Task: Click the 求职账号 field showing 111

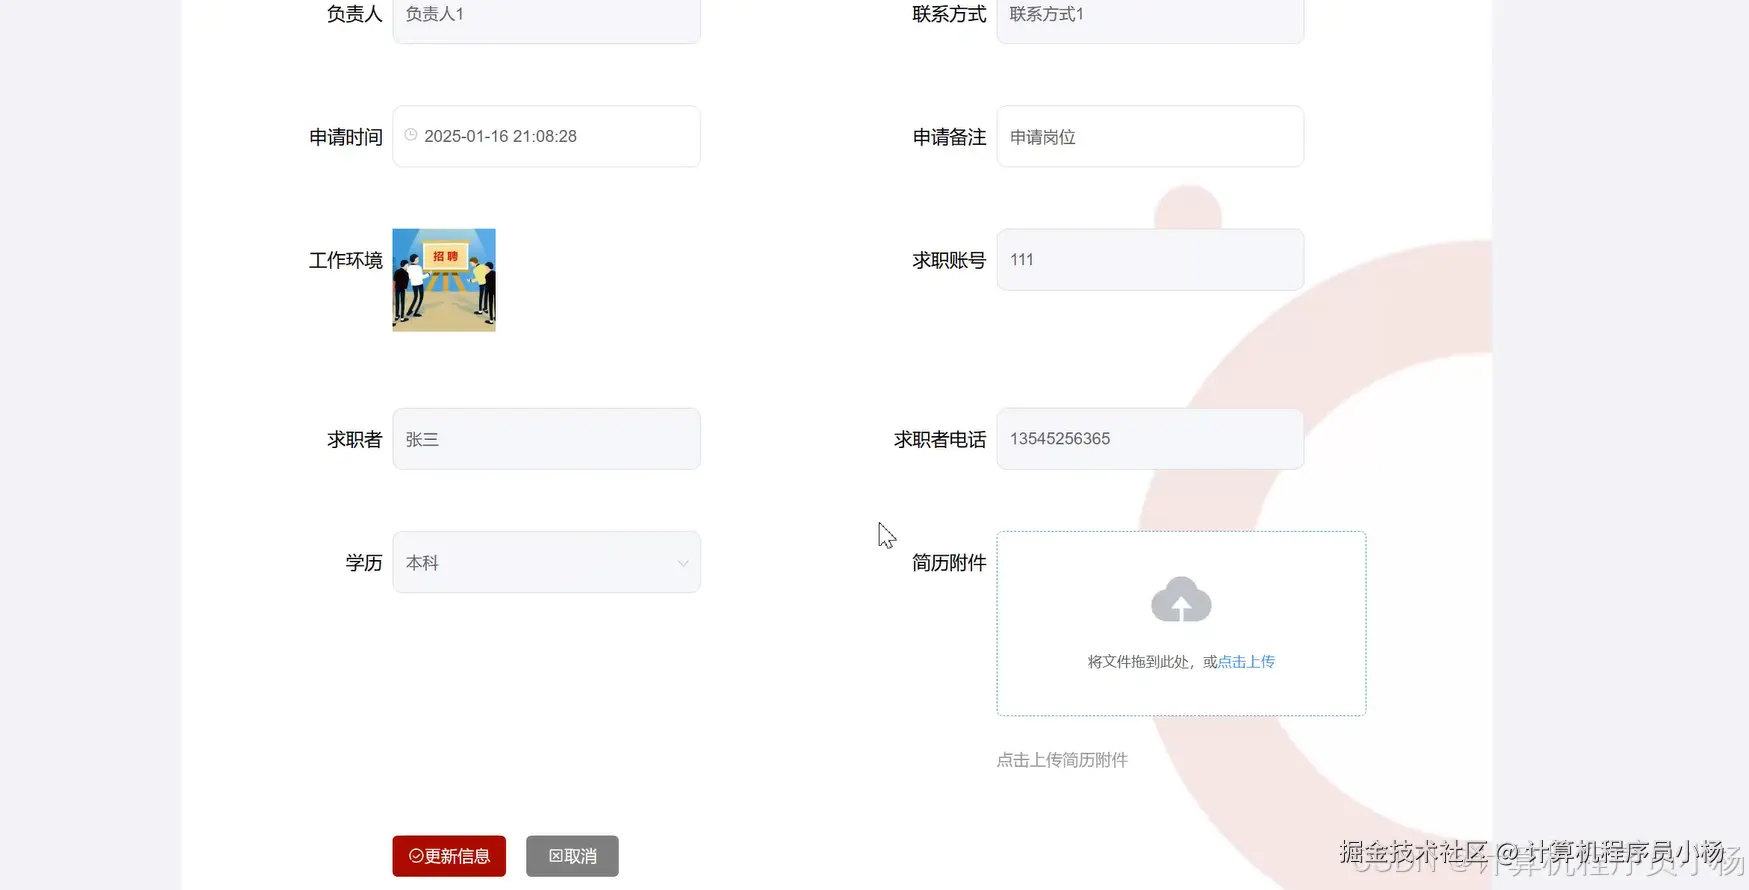Action: click(1150, 260)
